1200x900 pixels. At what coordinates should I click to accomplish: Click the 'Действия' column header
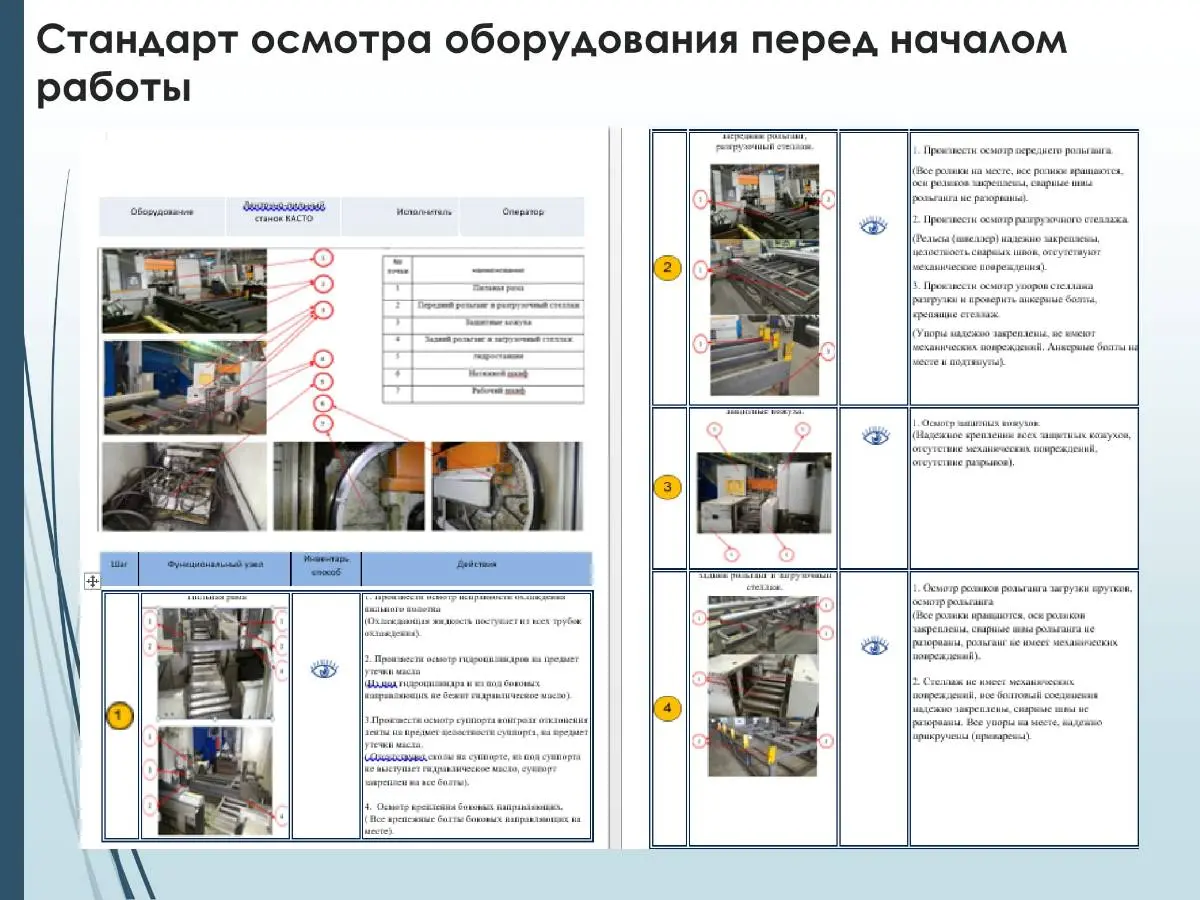476,564
